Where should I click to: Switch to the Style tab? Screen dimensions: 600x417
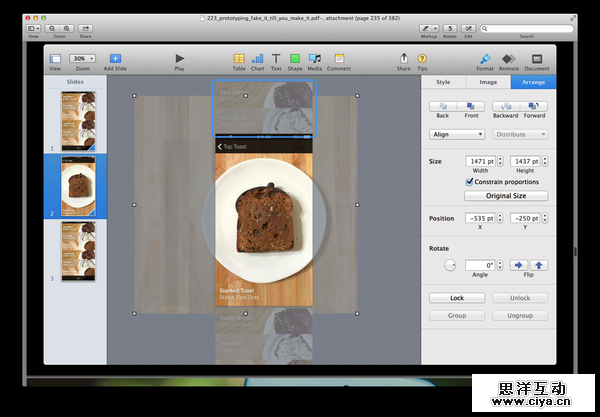(x=443, y=82)
